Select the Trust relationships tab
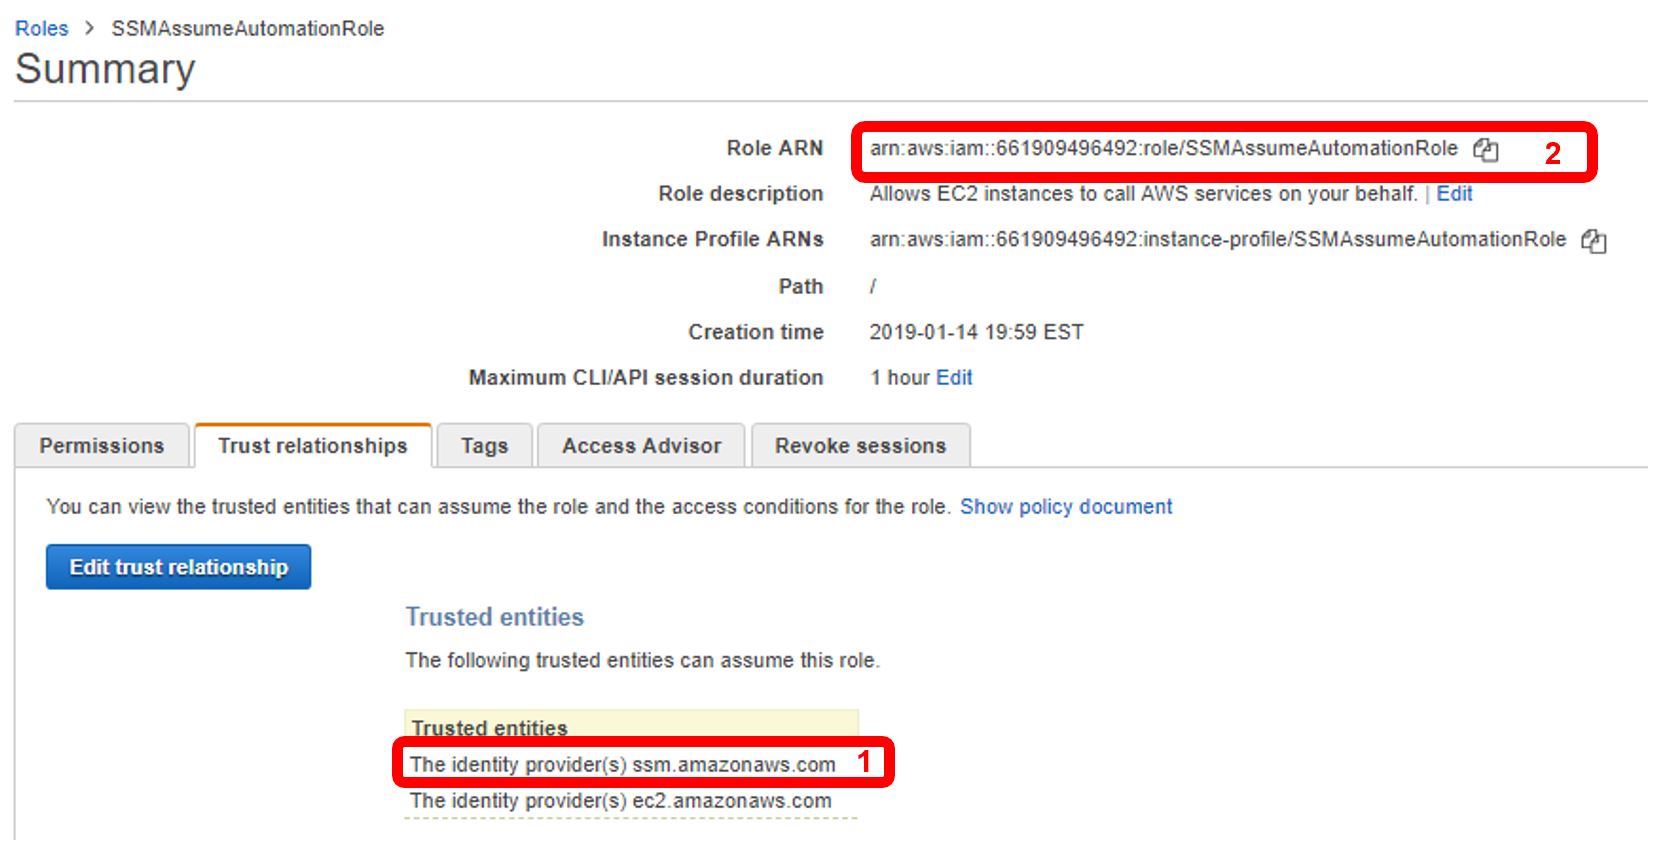Viewport: 1661px width, 842px height. click(312, 446)
